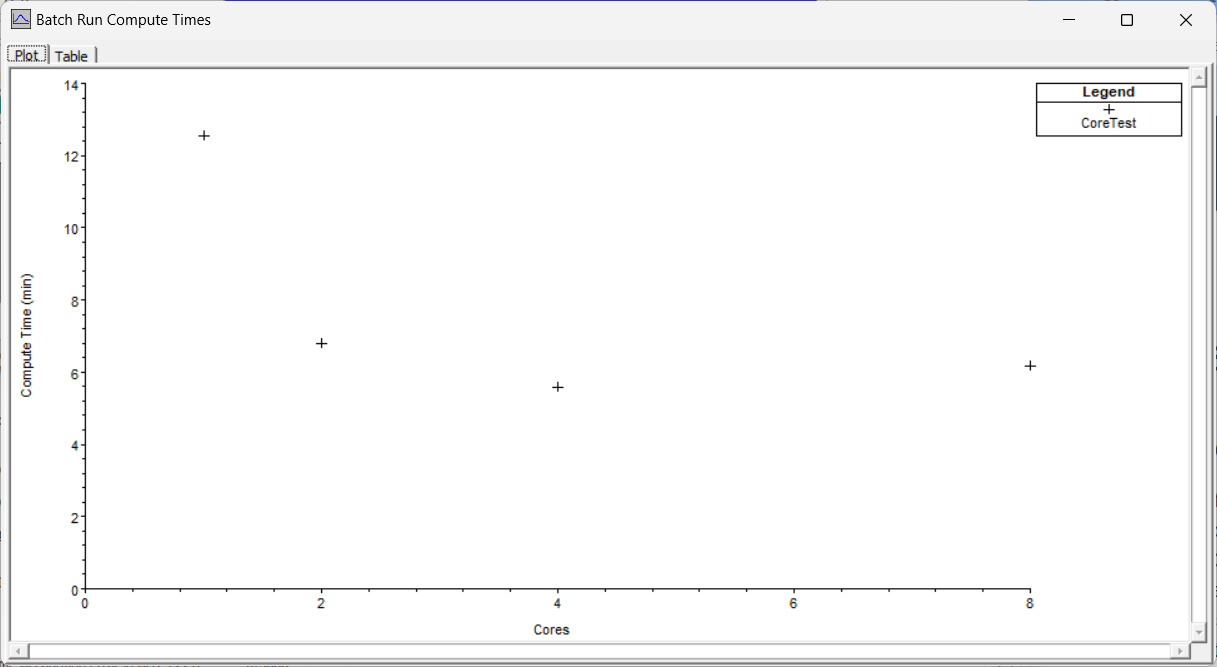Select the CoreTest legend entry

tap(1108, 124)
